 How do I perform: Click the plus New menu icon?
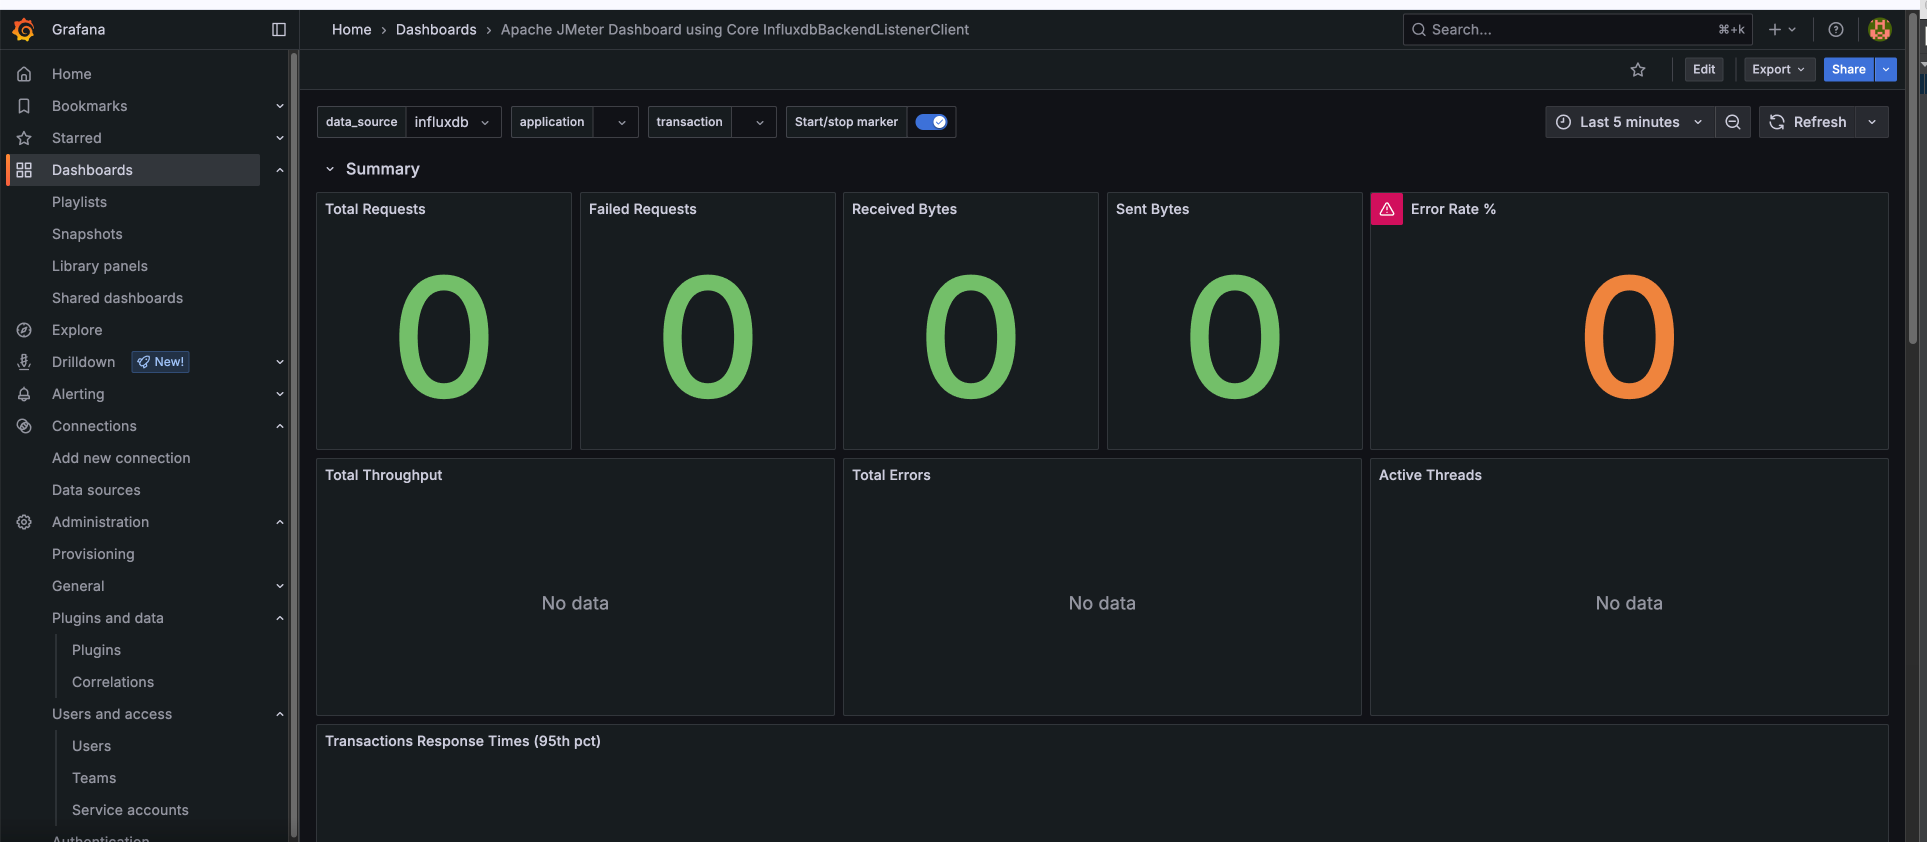coord(1781,30)
